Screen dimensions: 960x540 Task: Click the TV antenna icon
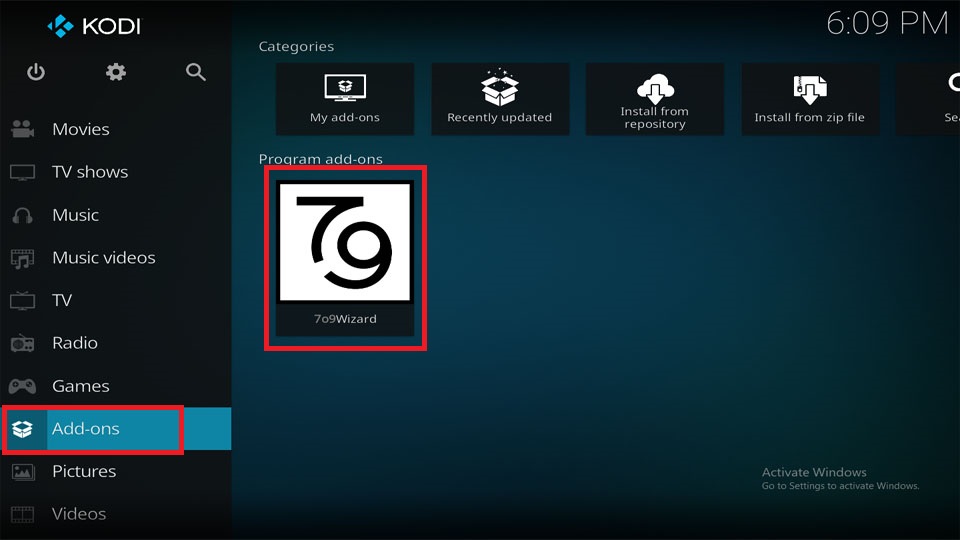point(23,300)
